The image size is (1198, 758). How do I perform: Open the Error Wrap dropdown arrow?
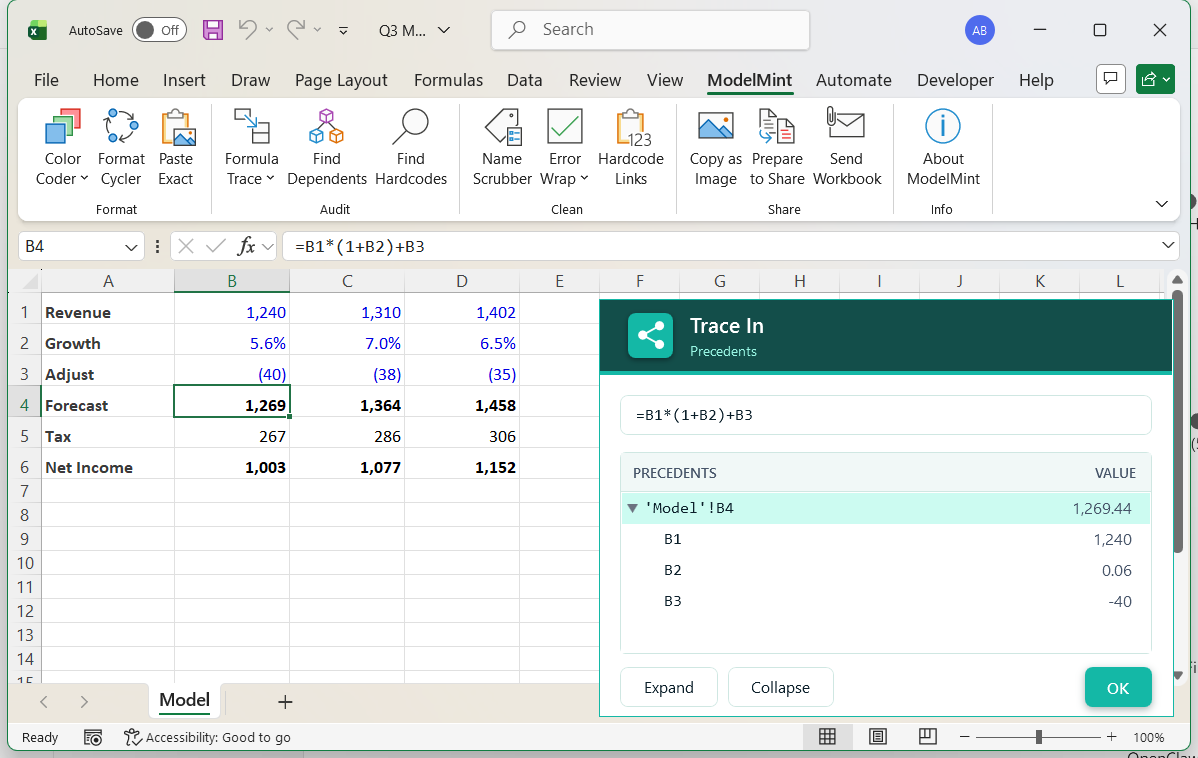(x=584, y=179)
